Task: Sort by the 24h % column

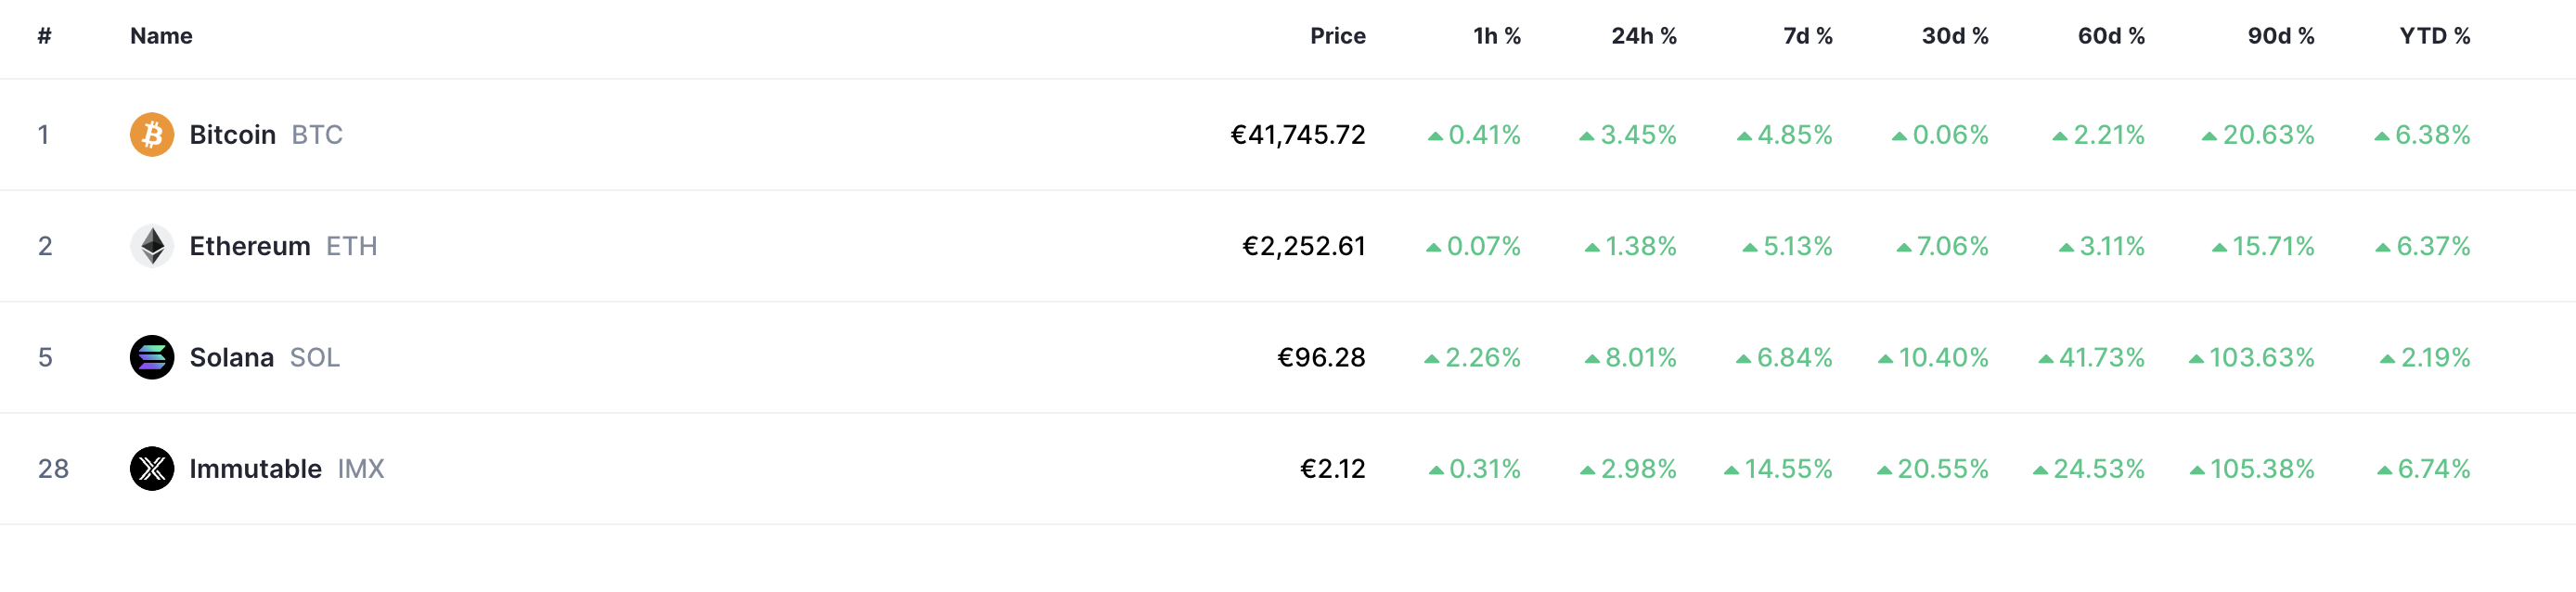Action: point(1643,36)
